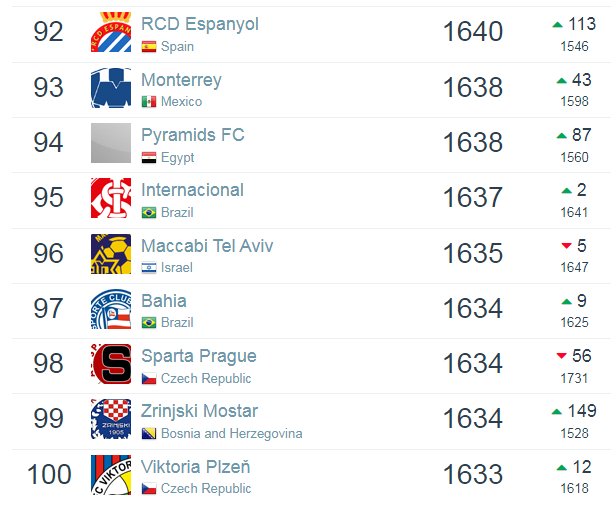The image size is (611, 510).
Task: Click the Bosnia and Herzegovina flag icon
Action: (x=148, y=434)
